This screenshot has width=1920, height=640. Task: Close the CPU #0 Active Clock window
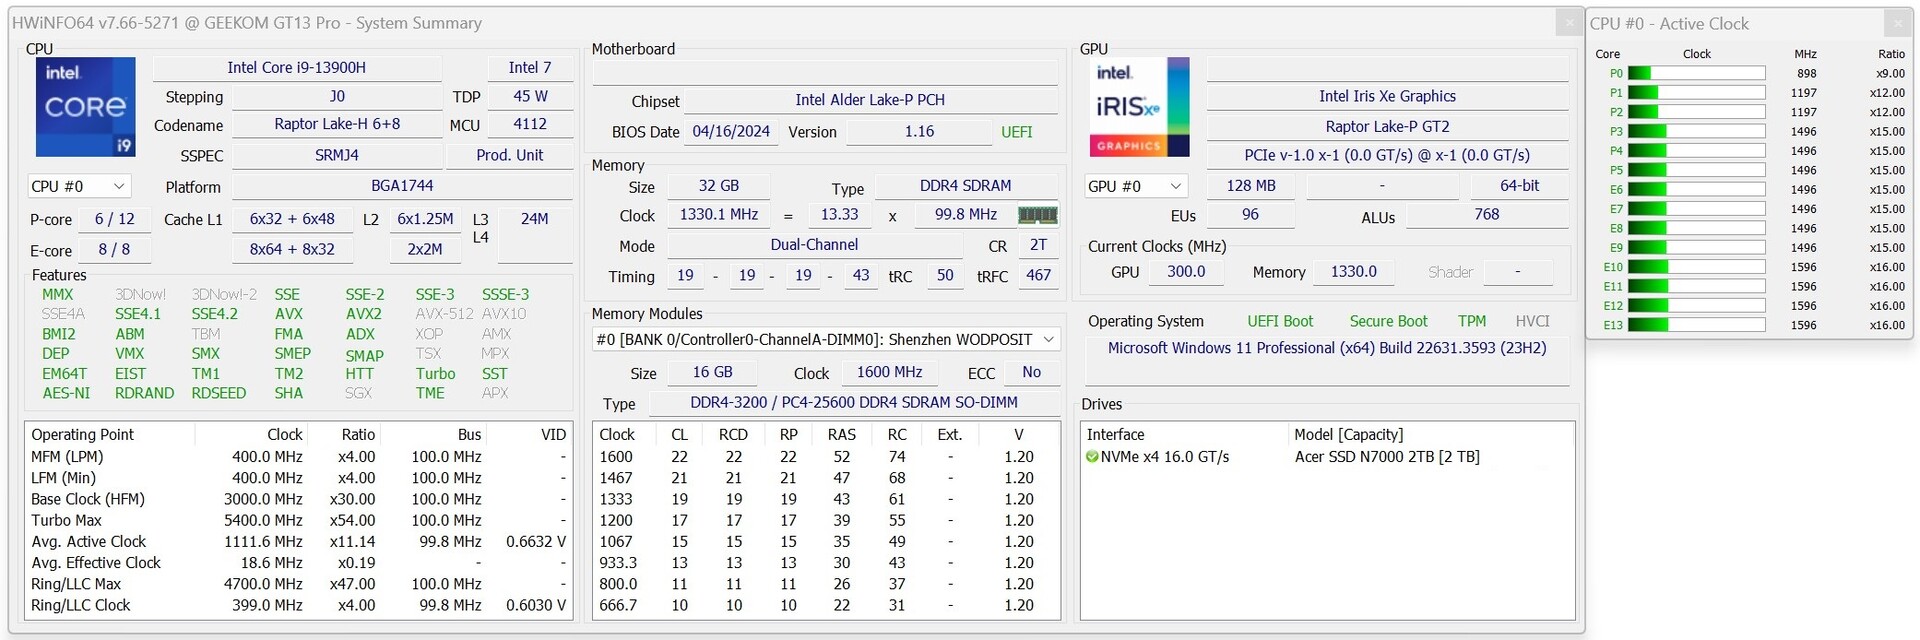tap(1897, 23)
